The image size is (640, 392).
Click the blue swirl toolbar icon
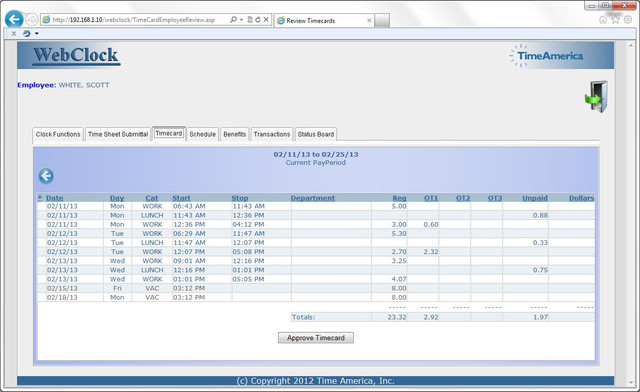27,33
